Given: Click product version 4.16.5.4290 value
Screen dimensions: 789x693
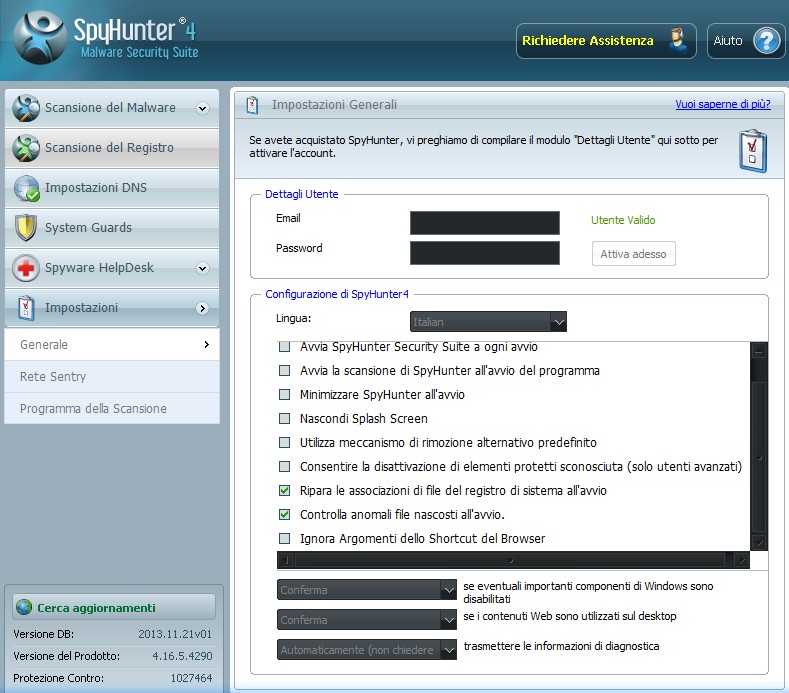Looking at the screenshot, I should click(182, 656).
